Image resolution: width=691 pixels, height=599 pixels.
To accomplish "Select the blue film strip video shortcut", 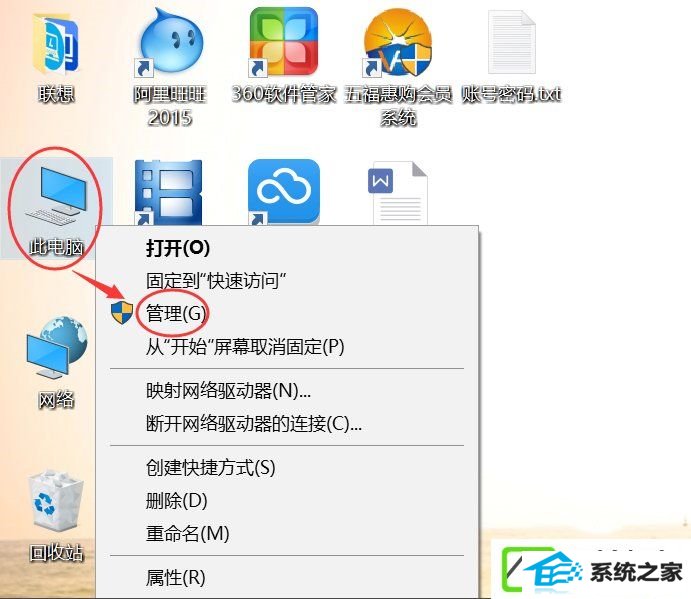I will pos(169,193).
